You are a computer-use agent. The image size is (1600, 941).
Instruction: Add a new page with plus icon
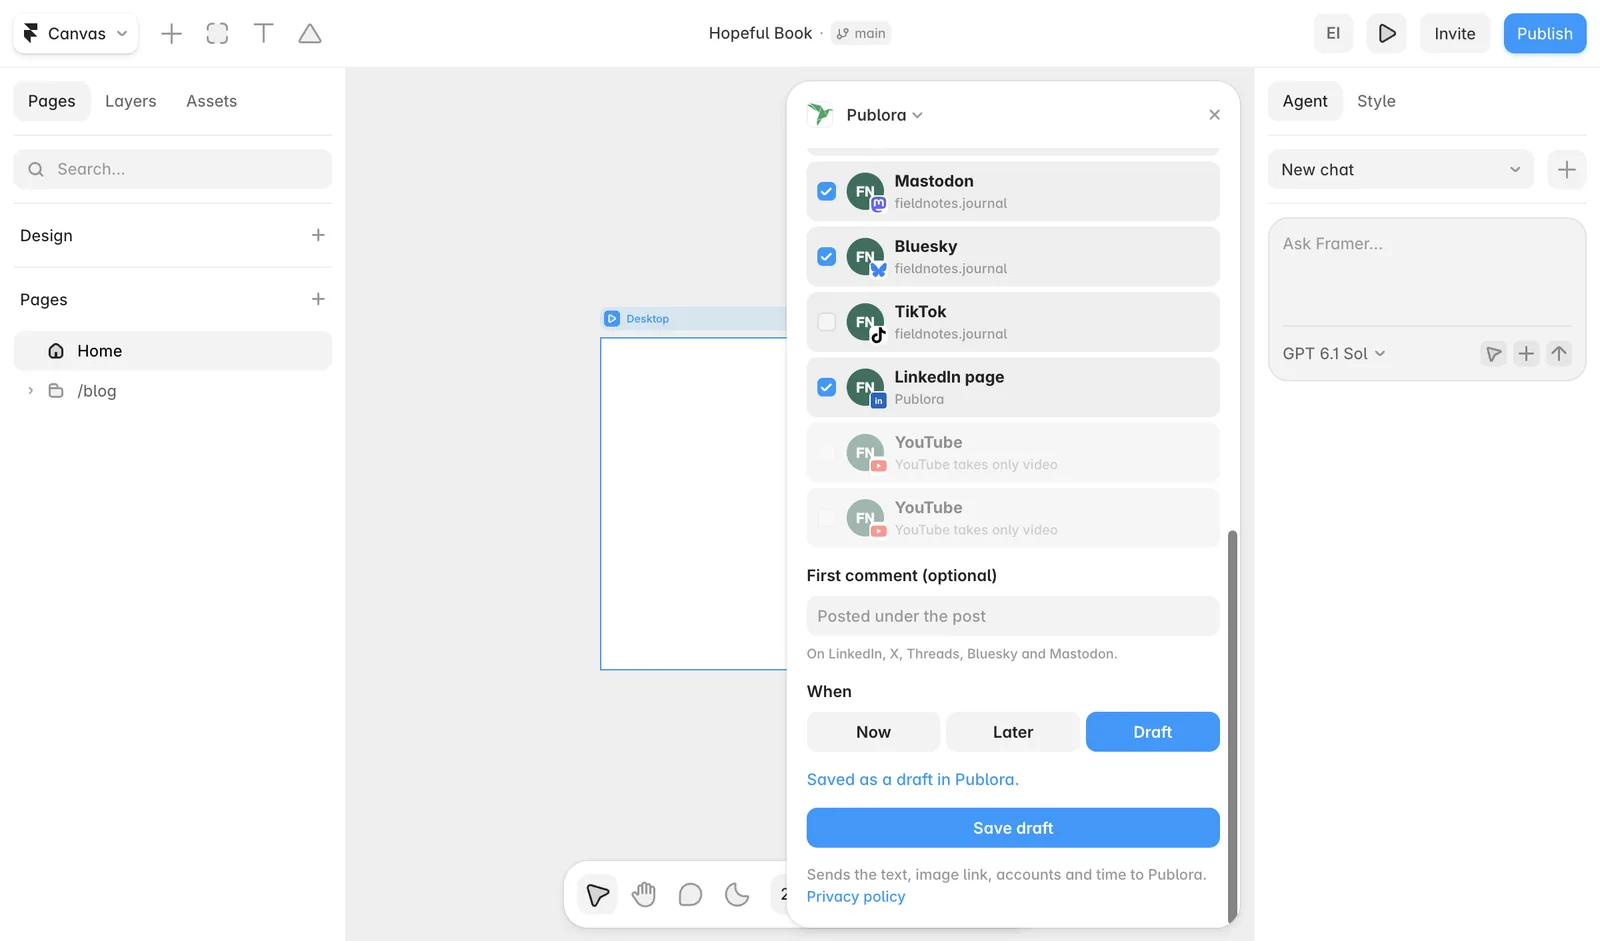[318, 299]
